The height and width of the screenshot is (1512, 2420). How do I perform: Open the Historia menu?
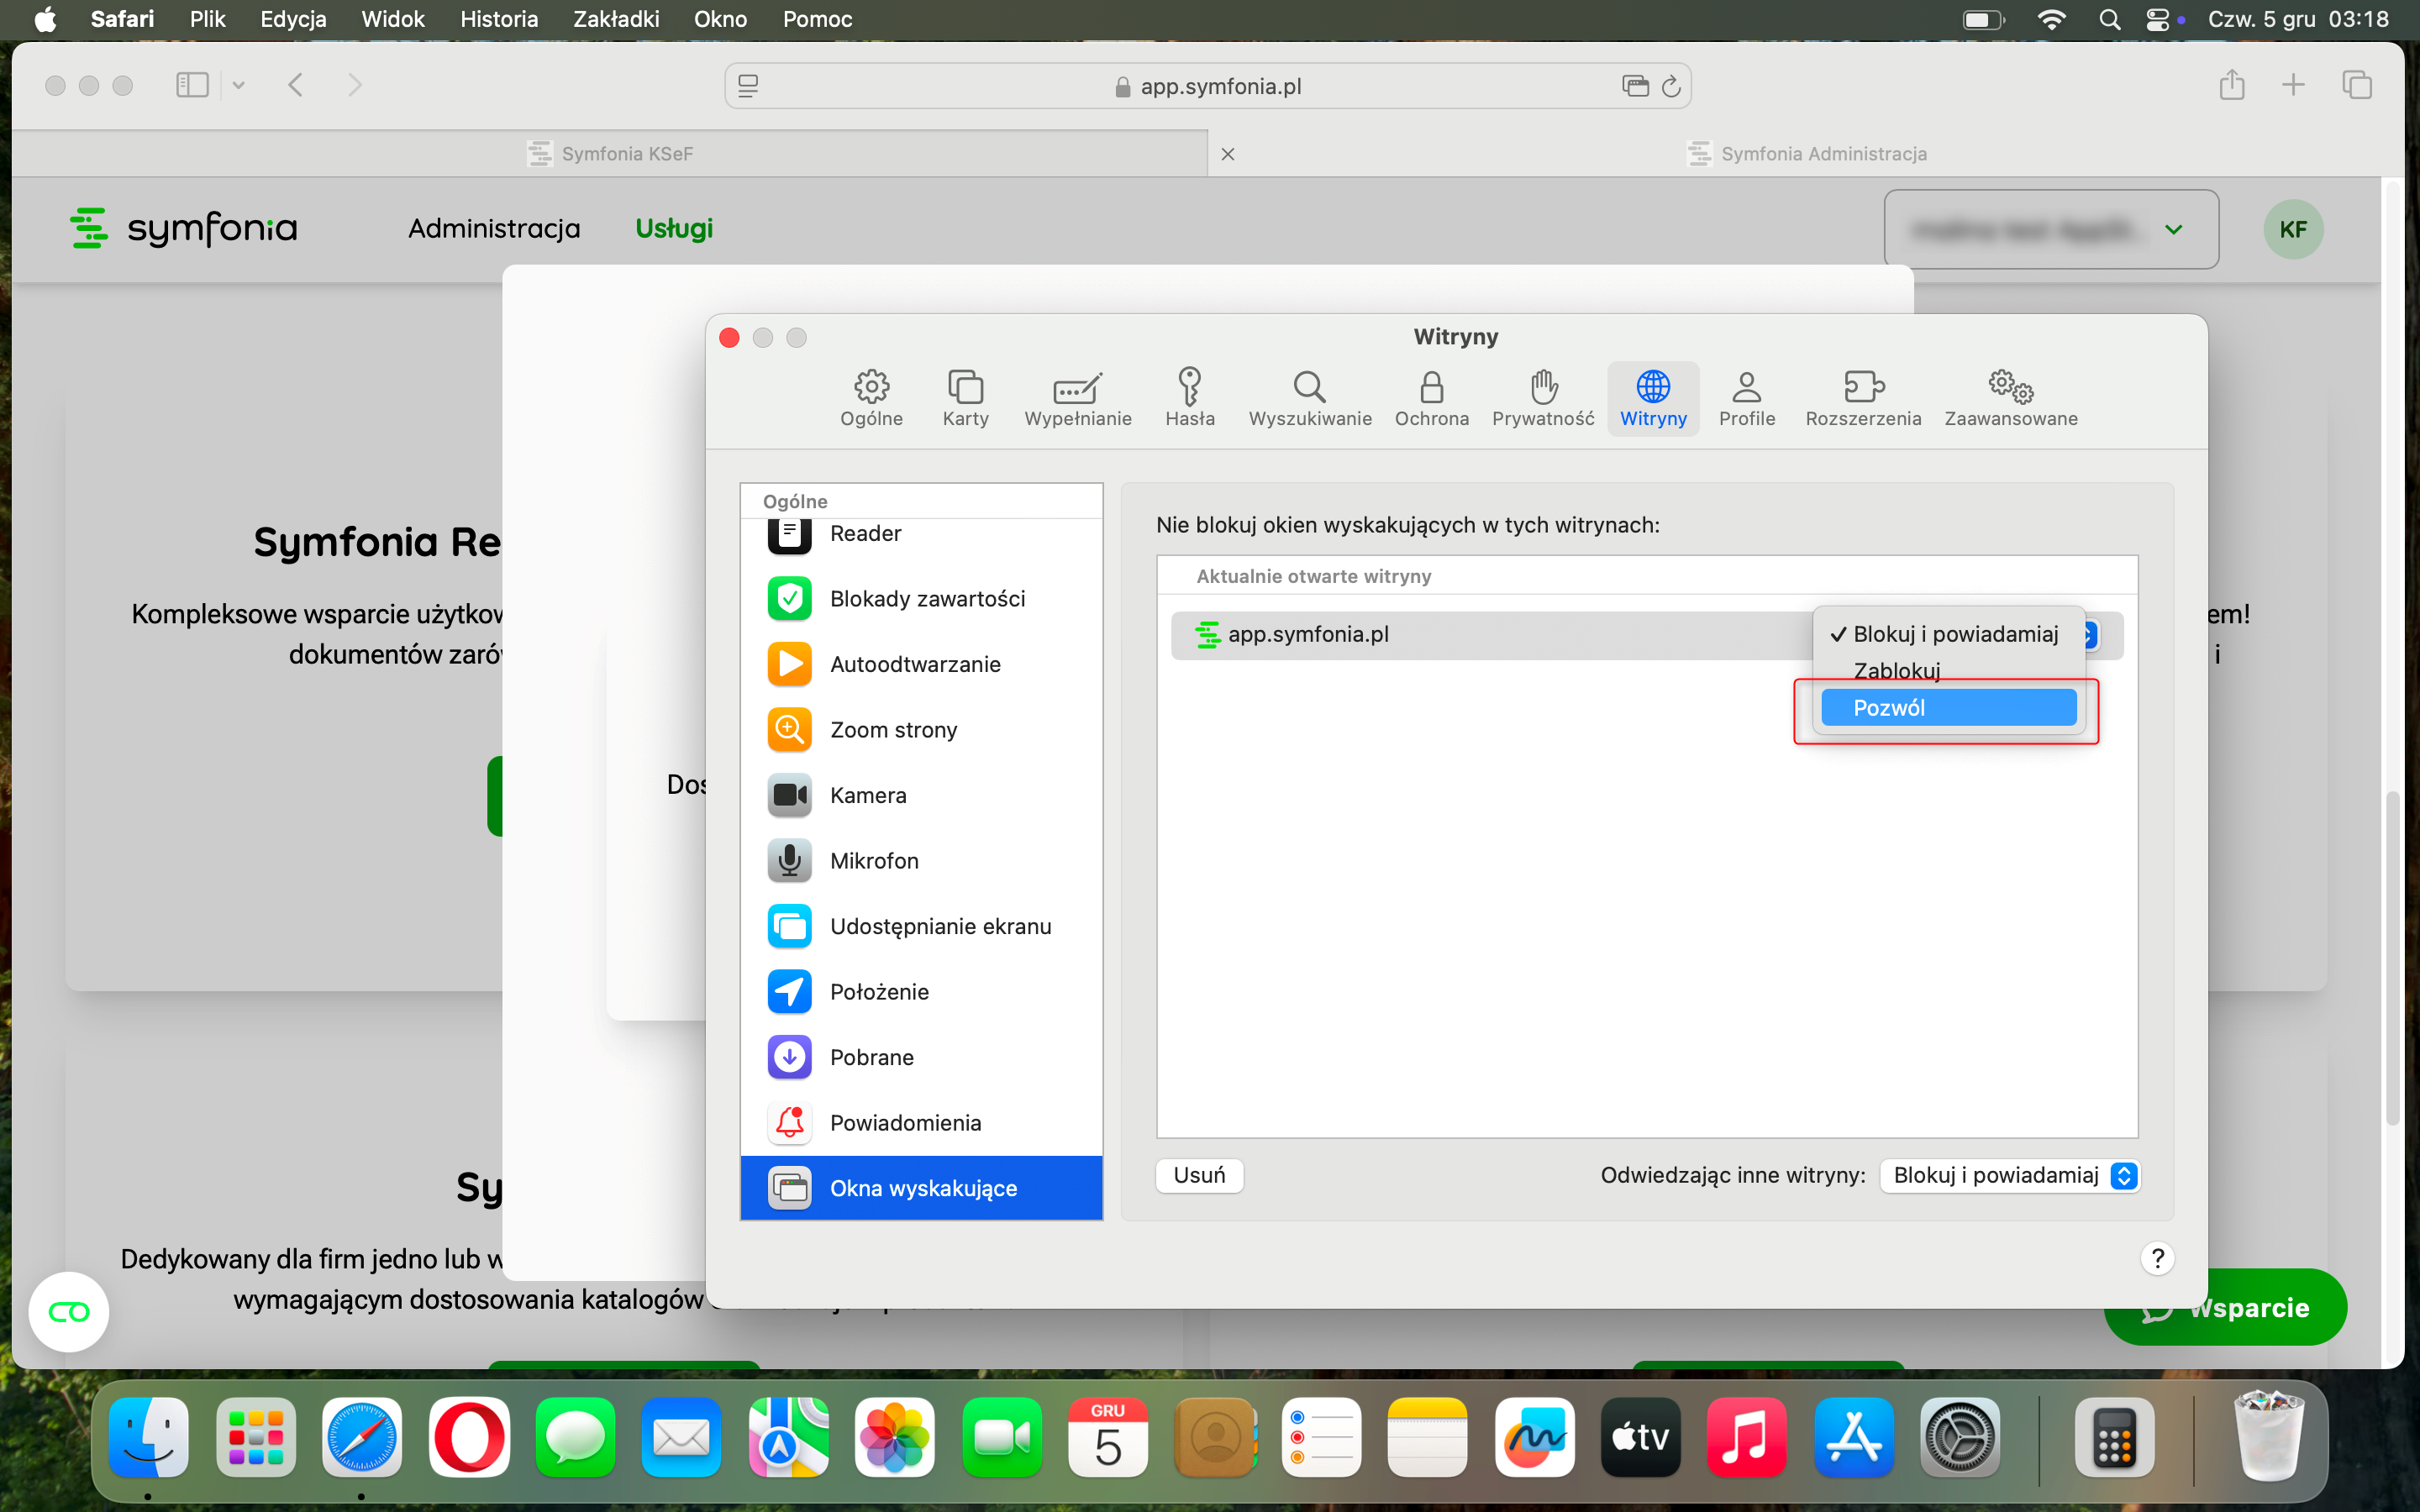tap(499, 19)
